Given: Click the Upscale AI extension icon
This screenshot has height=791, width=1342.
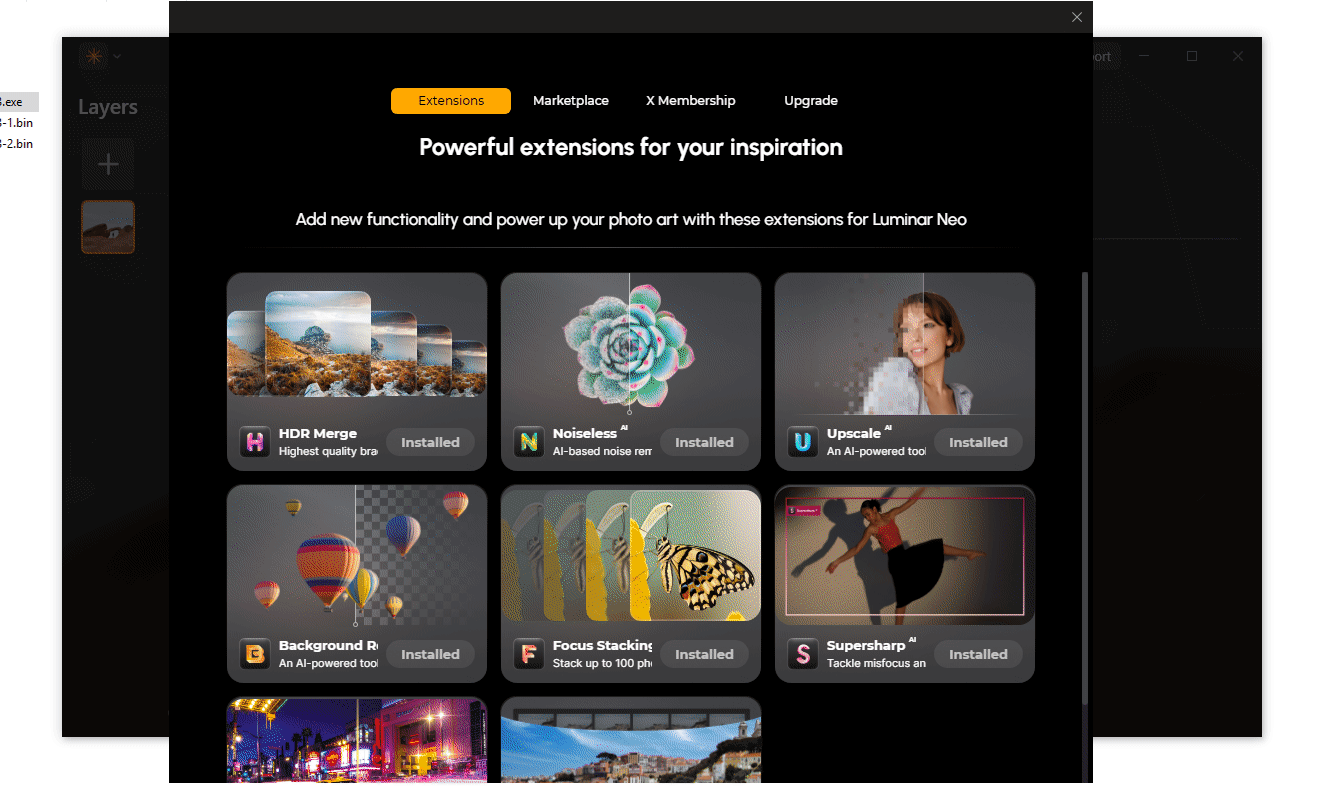Looking at the screenshot, I should [803, 442].
